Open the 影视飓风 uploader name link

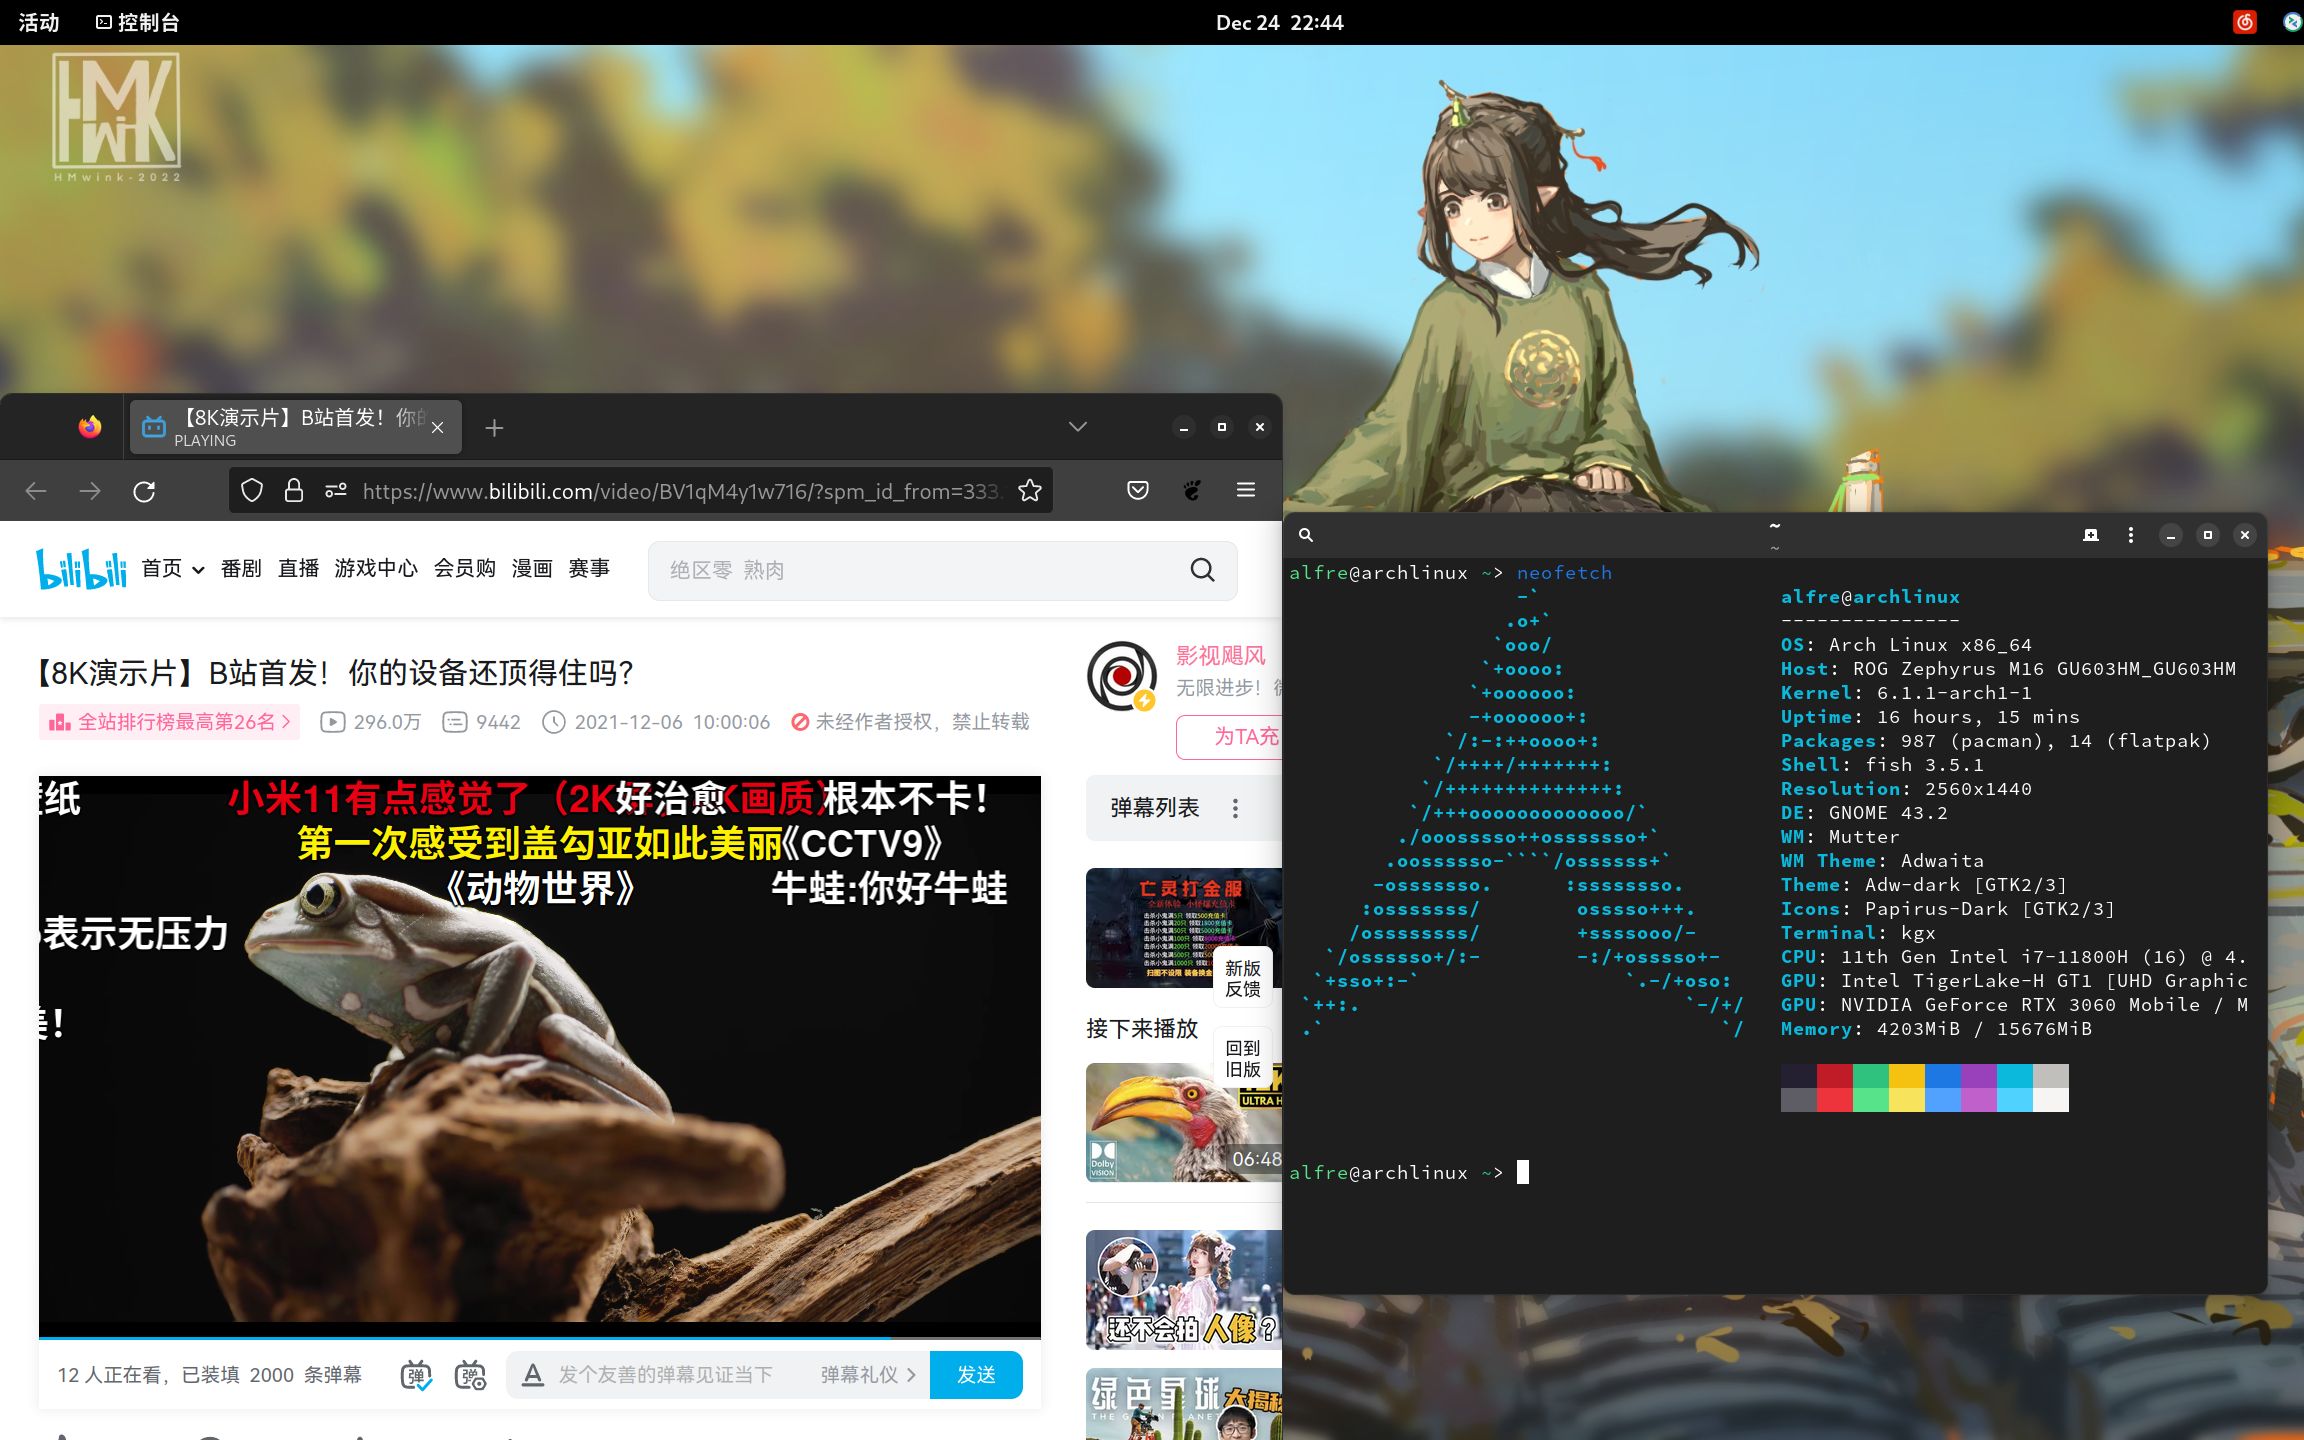[x=1221, y=656]
